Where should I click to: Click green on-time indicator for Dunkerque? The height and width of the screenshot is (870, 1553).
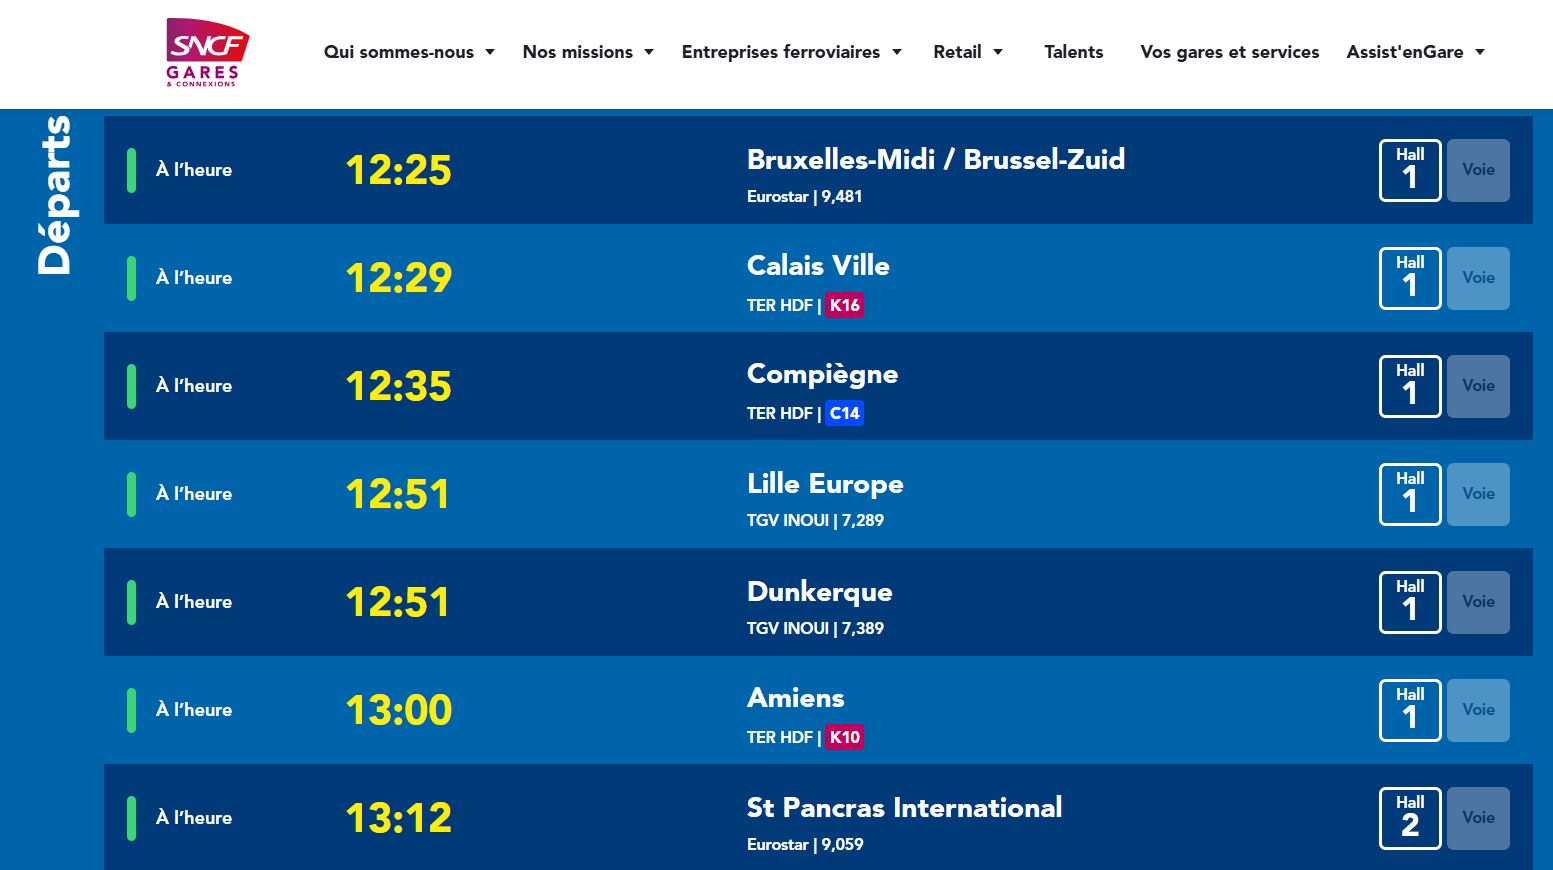(131, 602)
